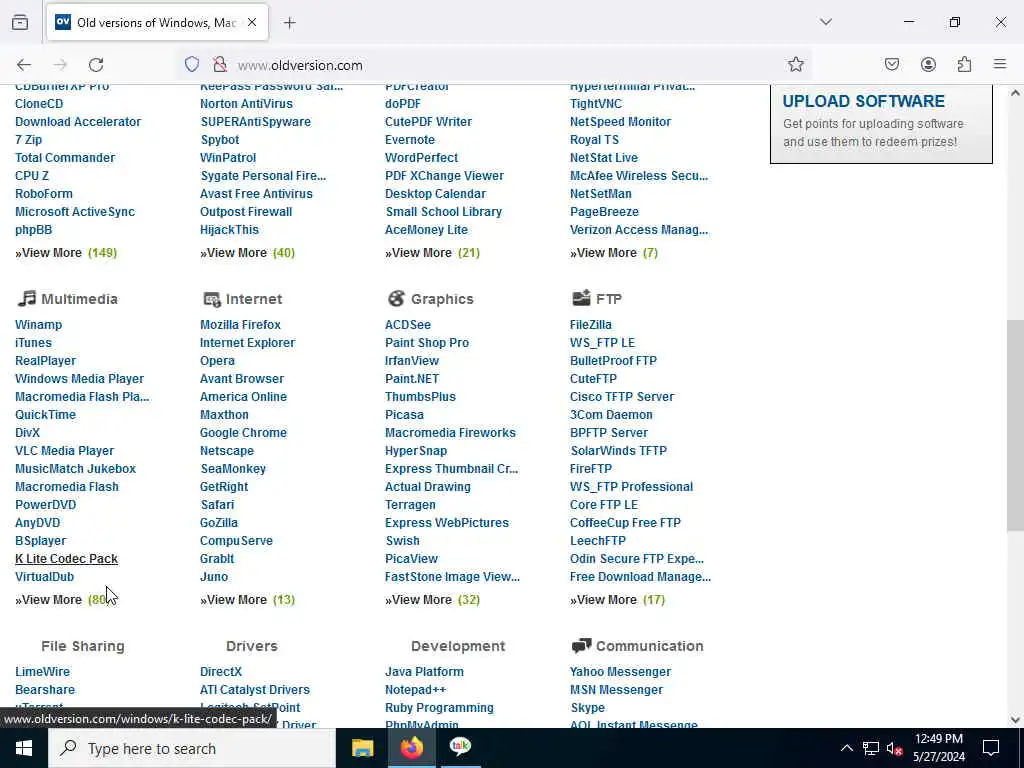Click the address bar showing www.oldversion.com

(496, 65)
